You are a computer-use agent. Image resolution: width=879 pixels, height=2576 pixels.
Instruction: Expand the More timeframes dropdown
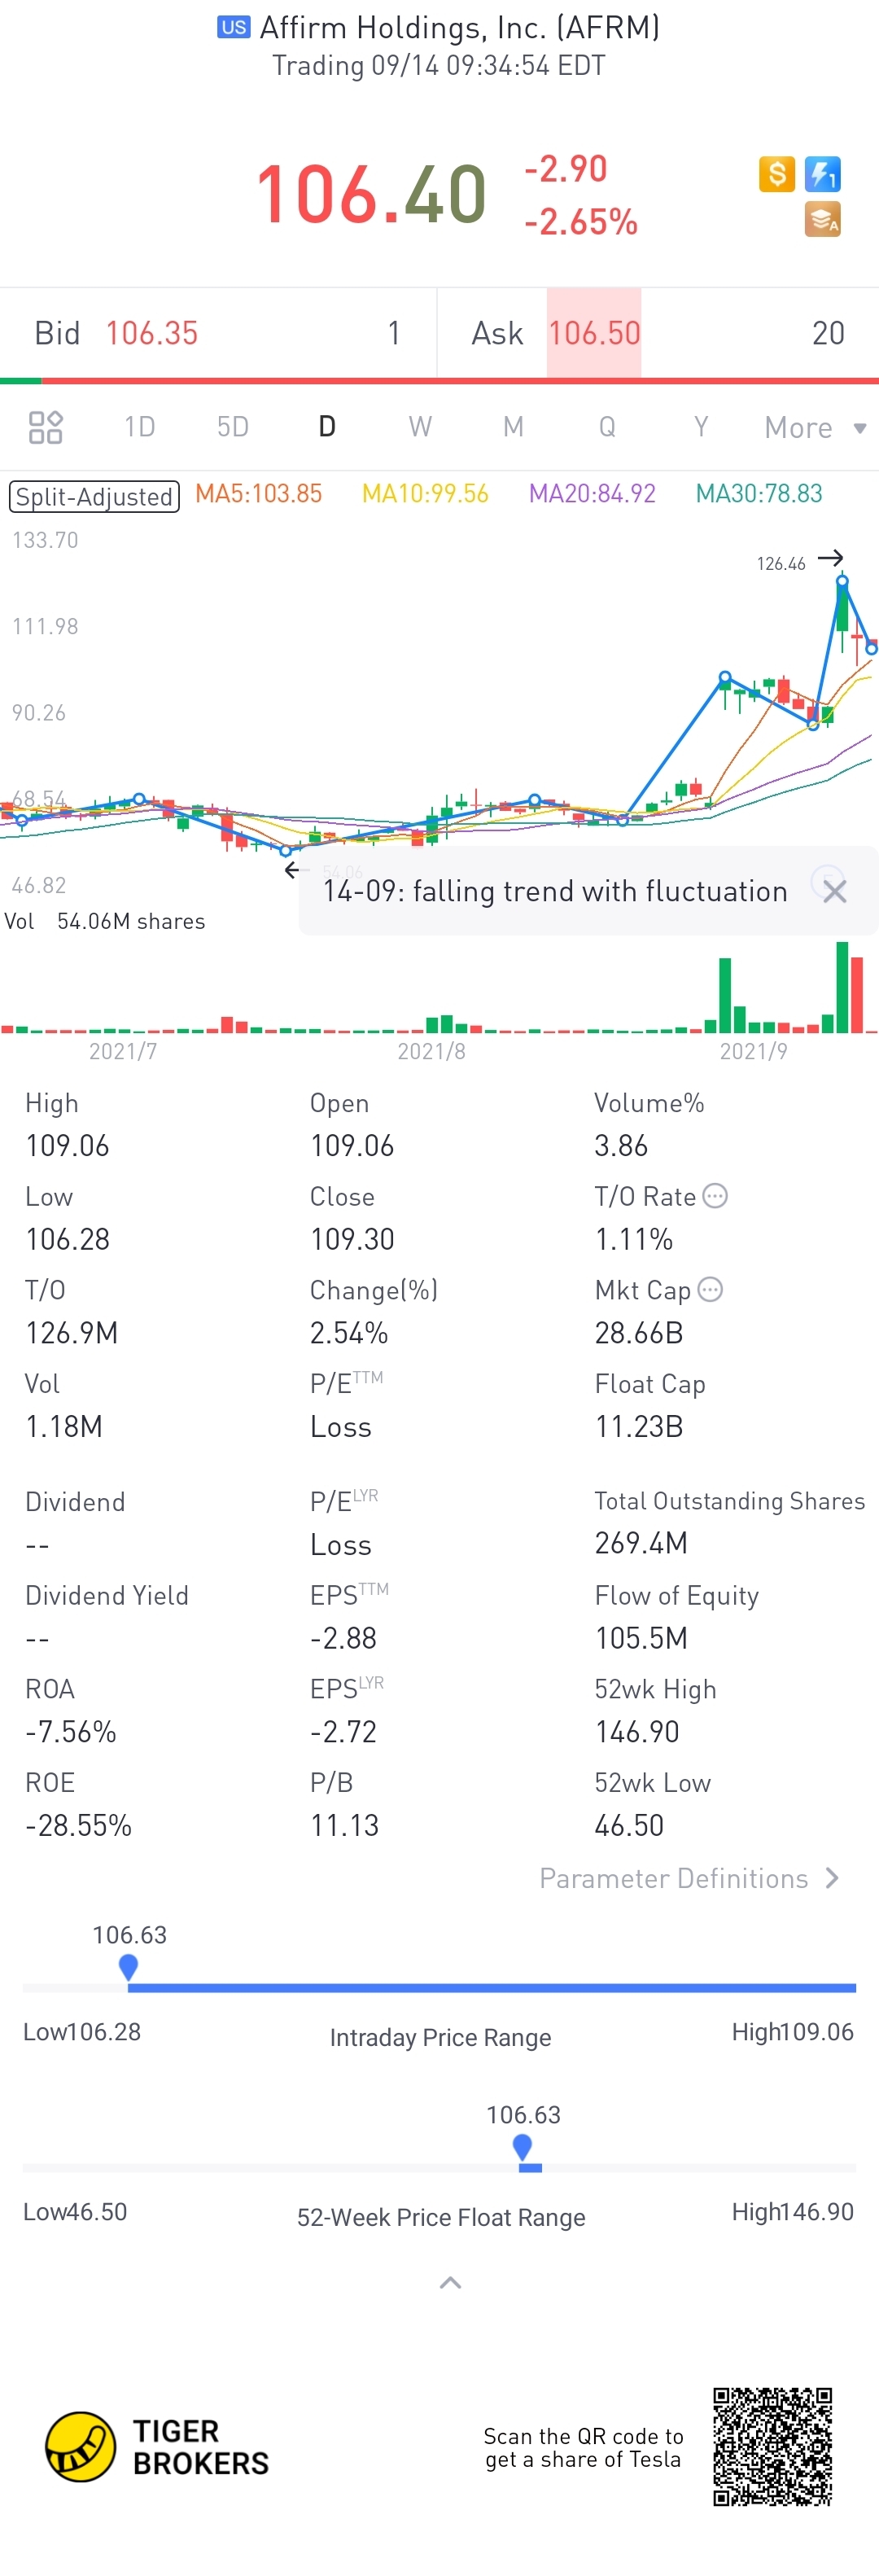coord(814,428)
